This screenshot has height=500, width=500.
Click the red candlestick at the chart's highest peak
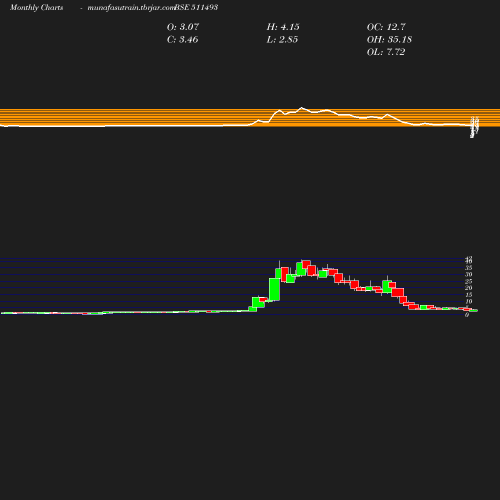tap(306, 264)
